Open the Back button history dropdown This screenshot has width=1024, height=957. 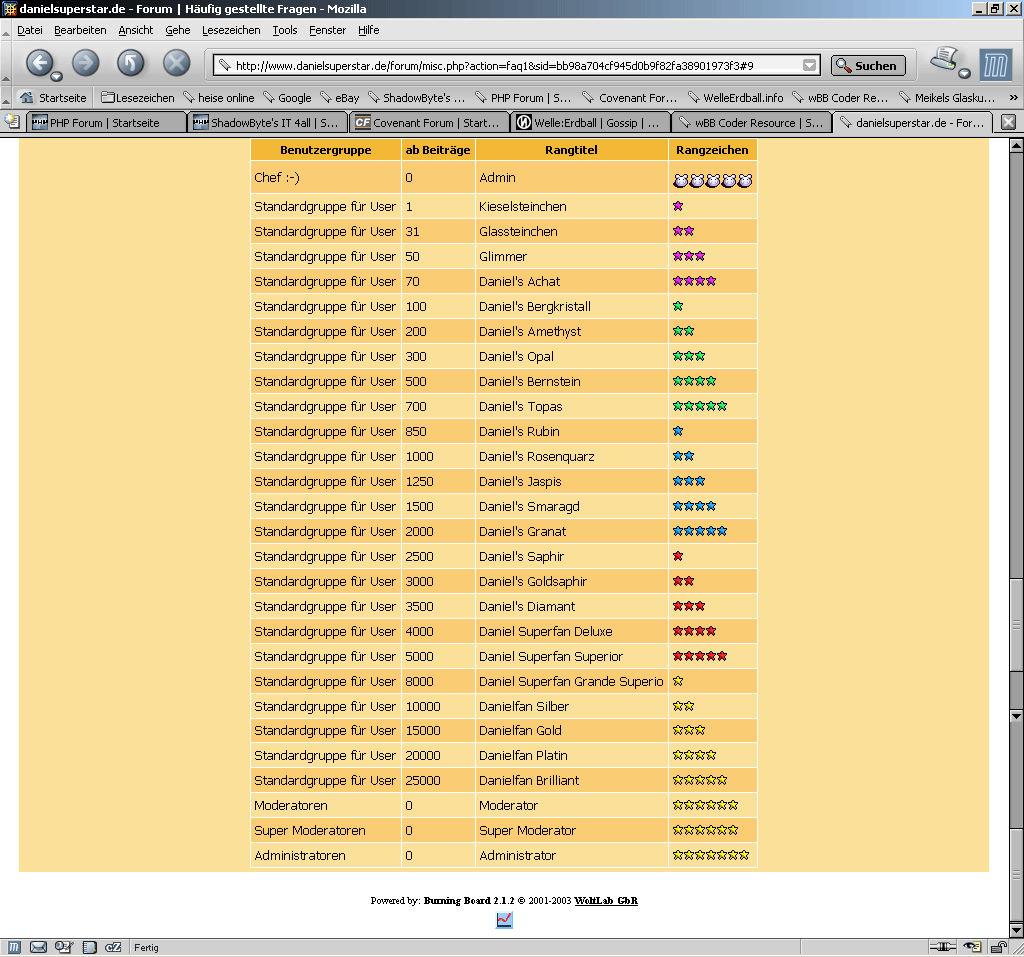pyautogui.click(x=57, y=76)
